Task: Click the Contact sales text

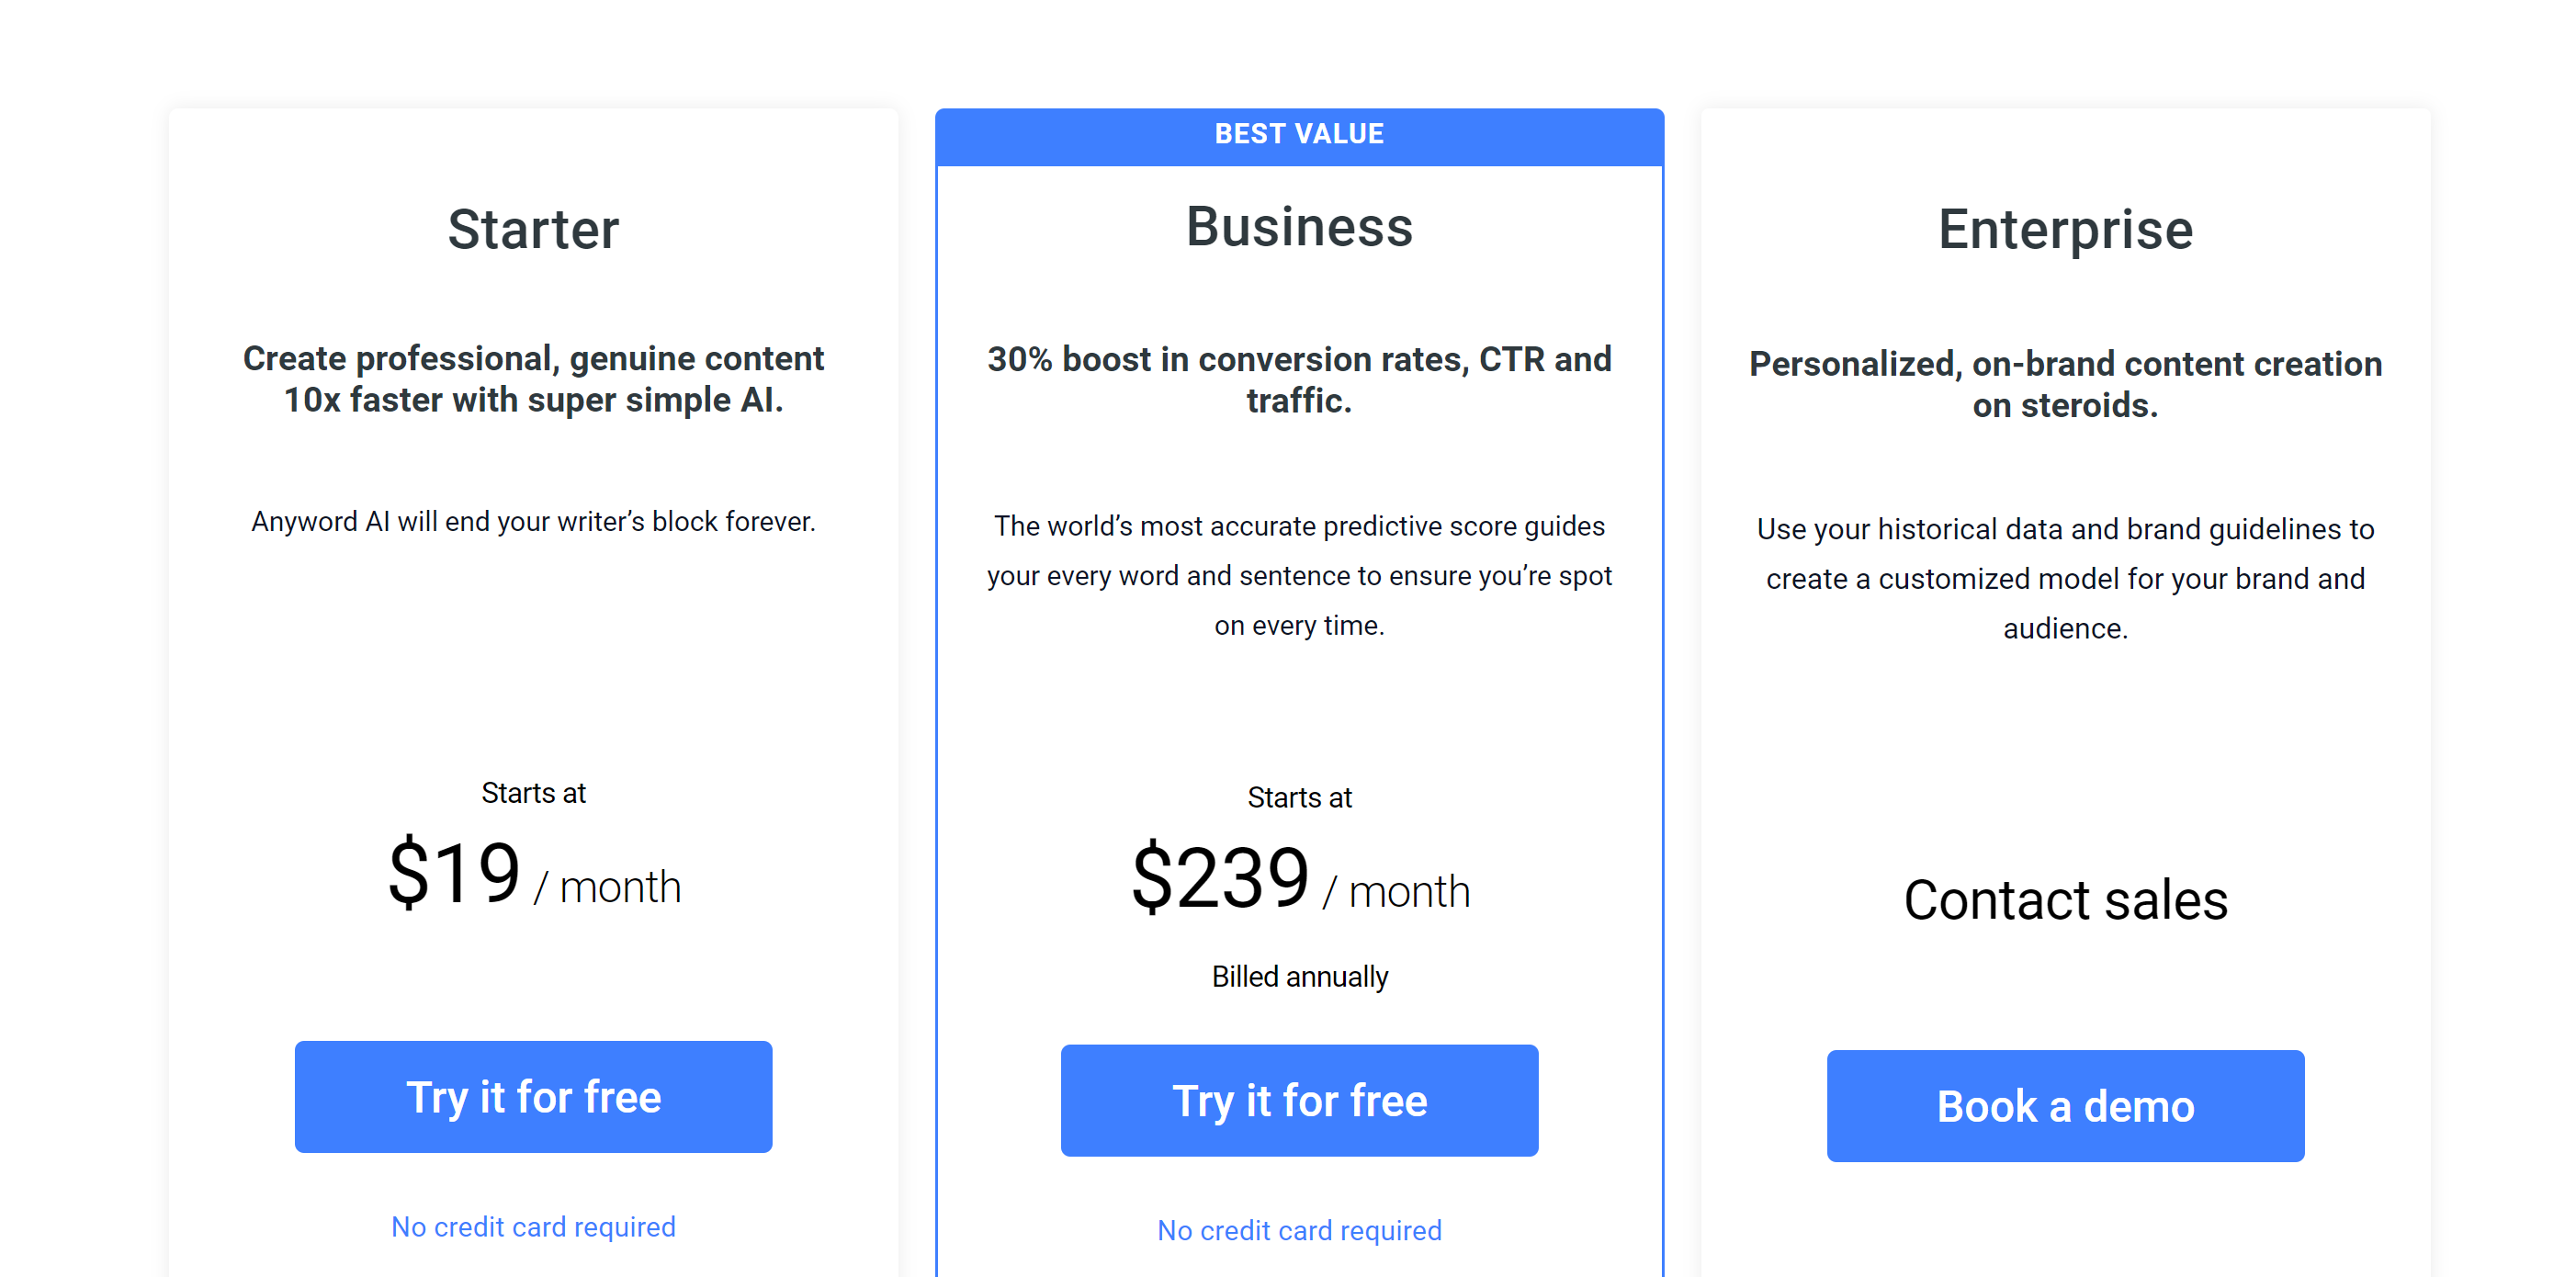Action: [x=2065, y=899]
